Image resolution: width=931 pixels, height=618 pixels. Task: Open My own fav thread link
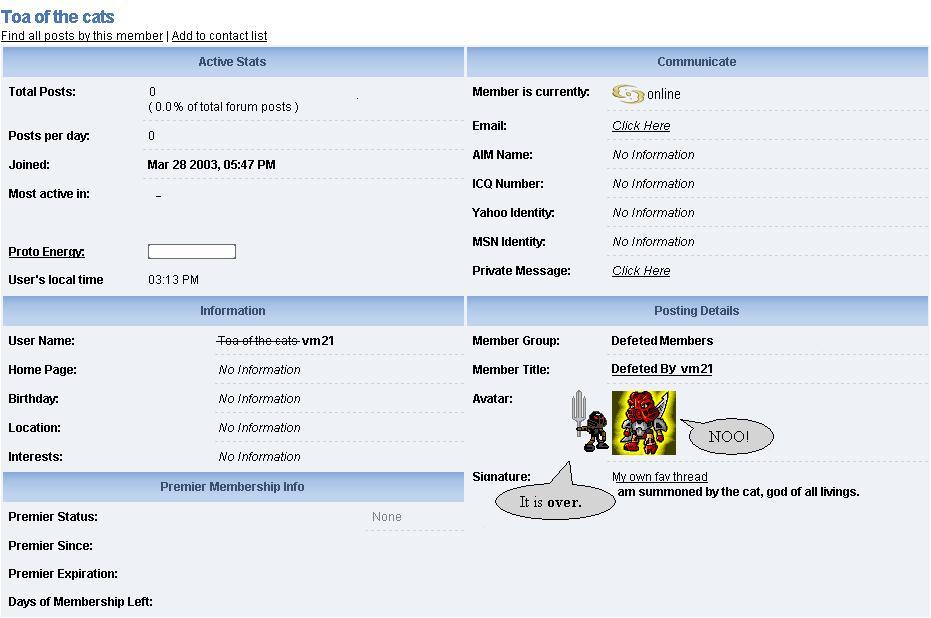point(660,477)
